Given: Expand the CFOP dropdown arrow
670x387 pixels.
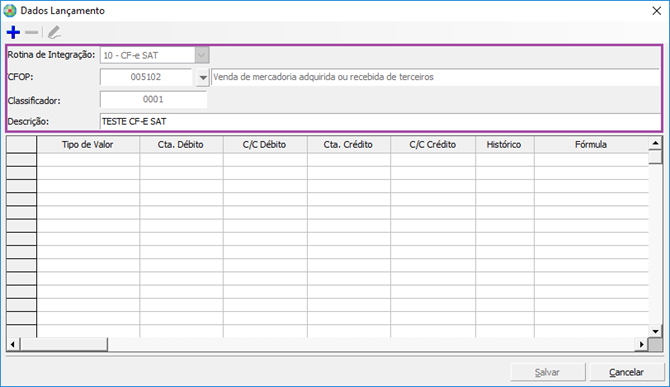Looking at the screenshot, I should [x=203, y=77].
